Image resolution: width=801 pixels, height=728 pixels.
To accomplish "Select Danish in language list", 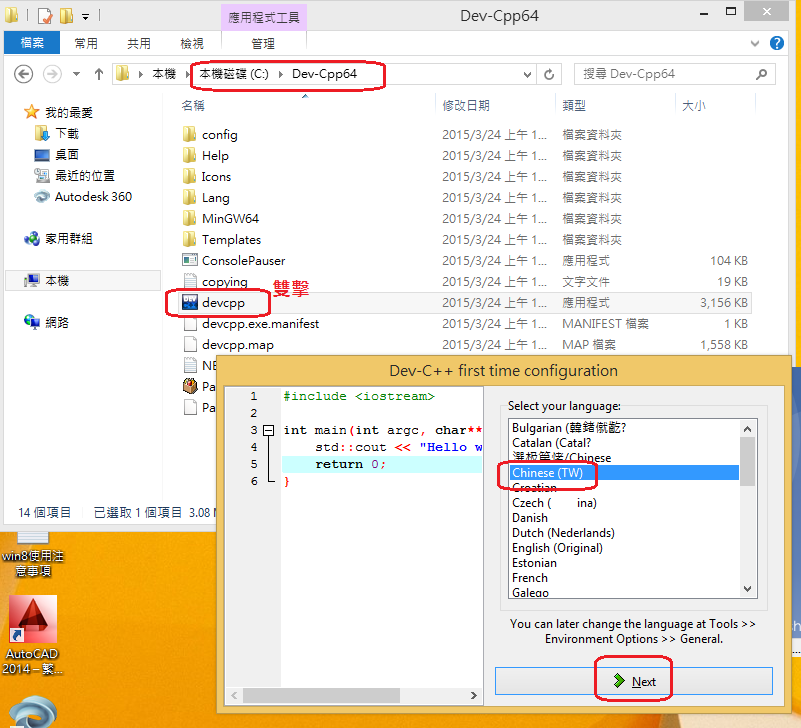I will pos(624,518).
